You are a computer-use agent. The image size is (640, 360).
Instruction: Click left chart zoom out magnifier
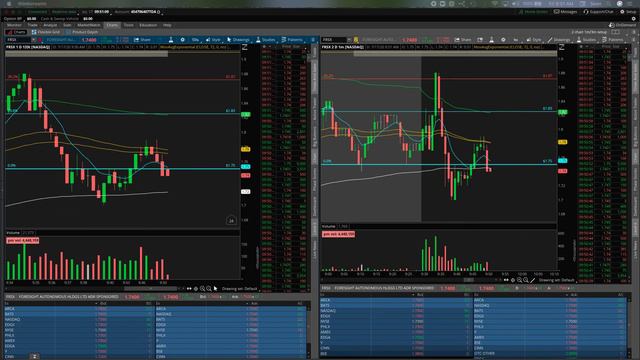pos(209,289)
